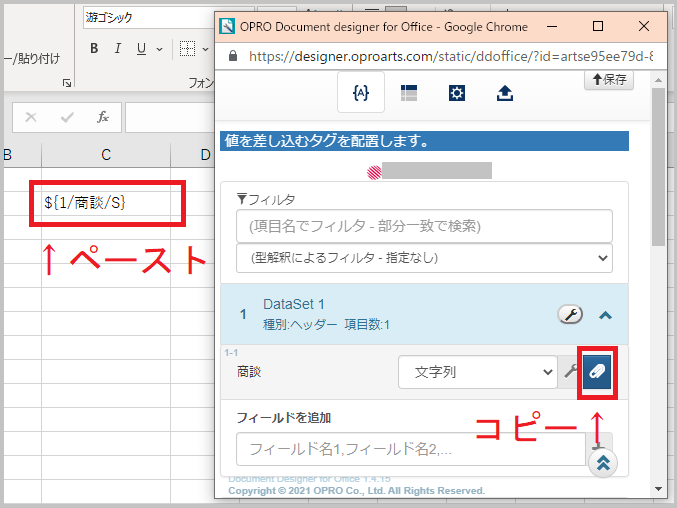Screen dimensions: 677x508
Task: Click the upload/export icon
Action: pyautogui.click(x=505, y=93)
